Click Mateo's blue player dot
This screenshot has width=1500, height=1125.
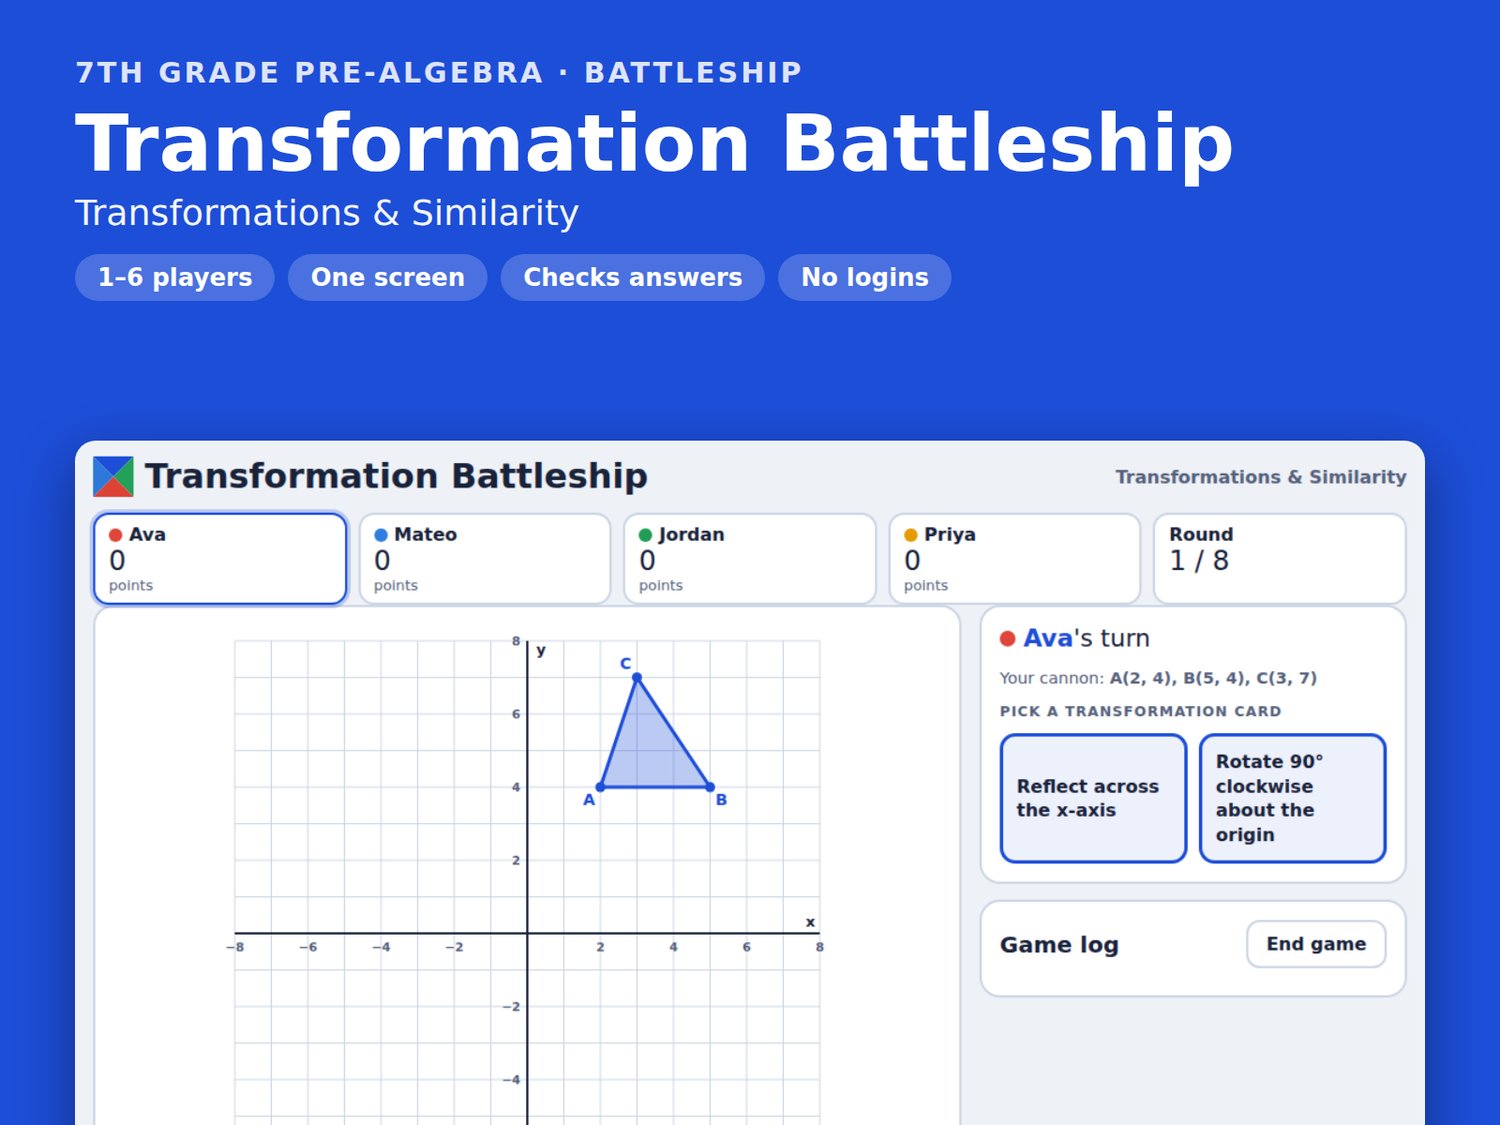tap(381, 535)
